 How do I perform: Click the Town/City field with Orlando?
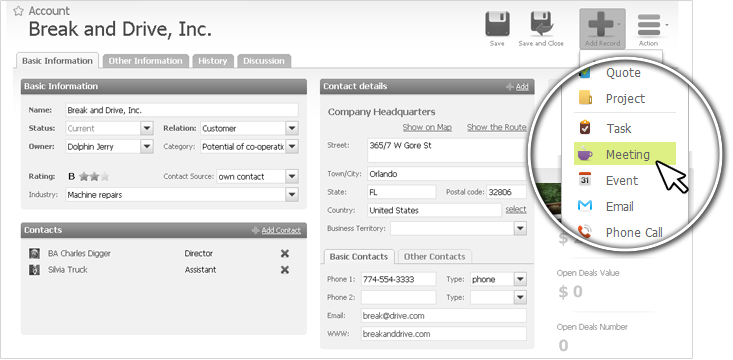tap(447, 174)
